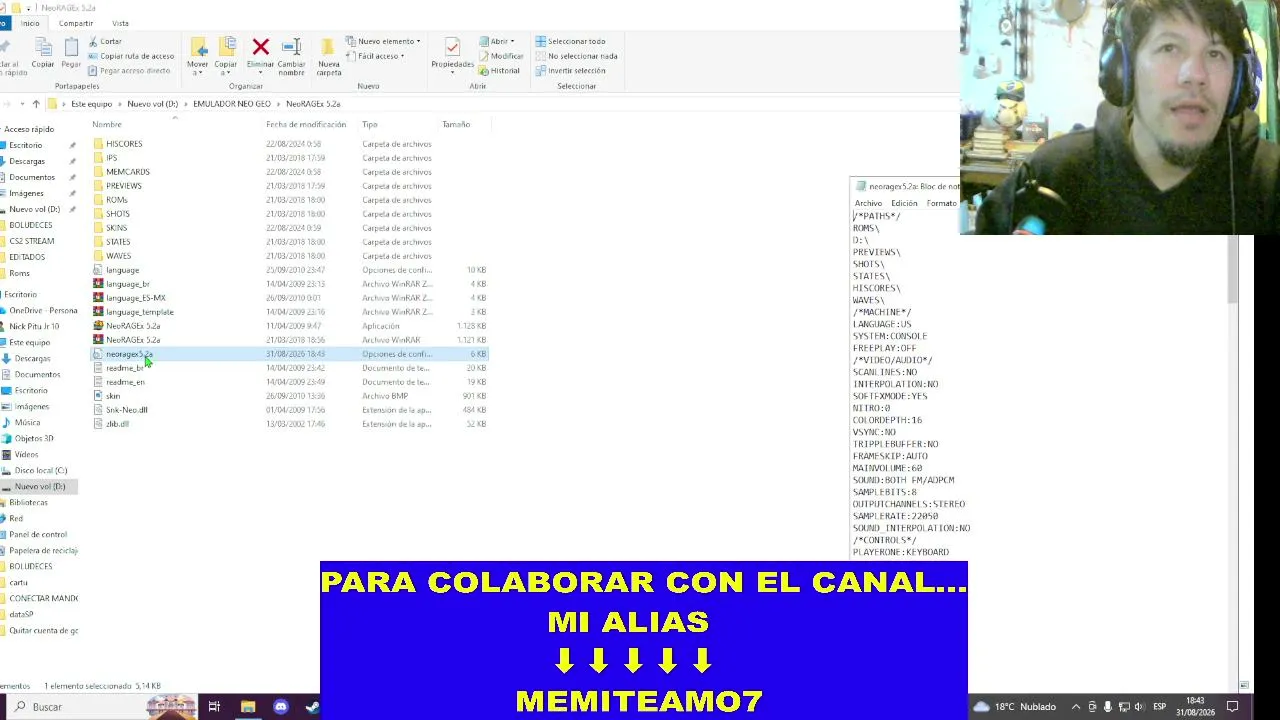Click Historial in the ribbon
This screenshot has width=1280, height=720.
[x=500, y=71]
